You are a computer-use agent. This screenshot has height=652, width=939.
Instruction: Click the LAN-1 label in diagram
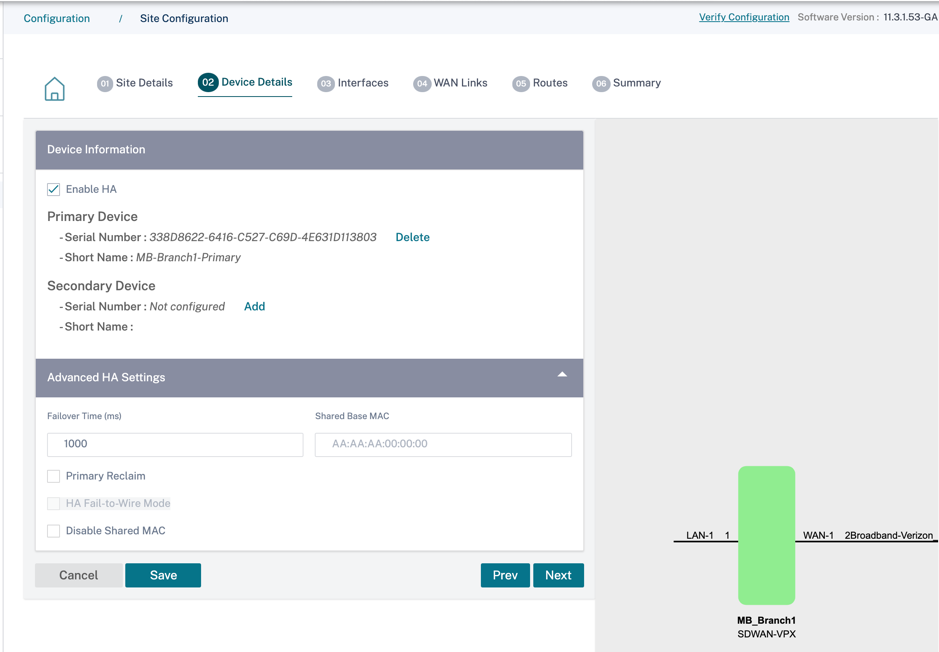tap(699, 535)
